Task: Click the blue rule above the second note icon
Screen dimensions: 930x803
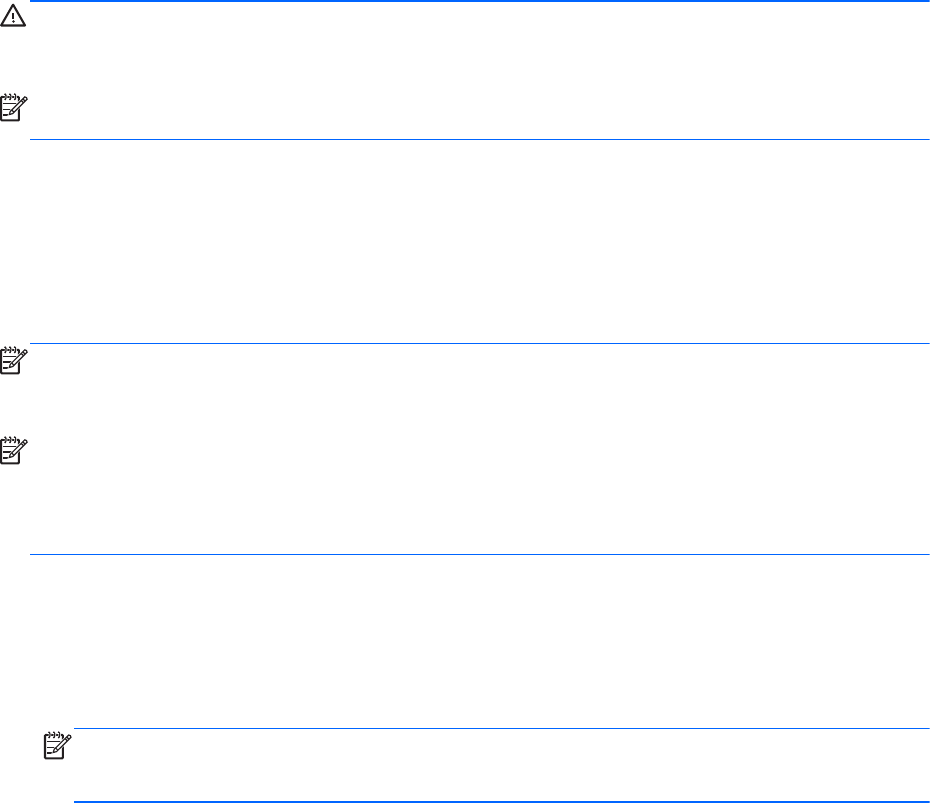Action: 480,344
